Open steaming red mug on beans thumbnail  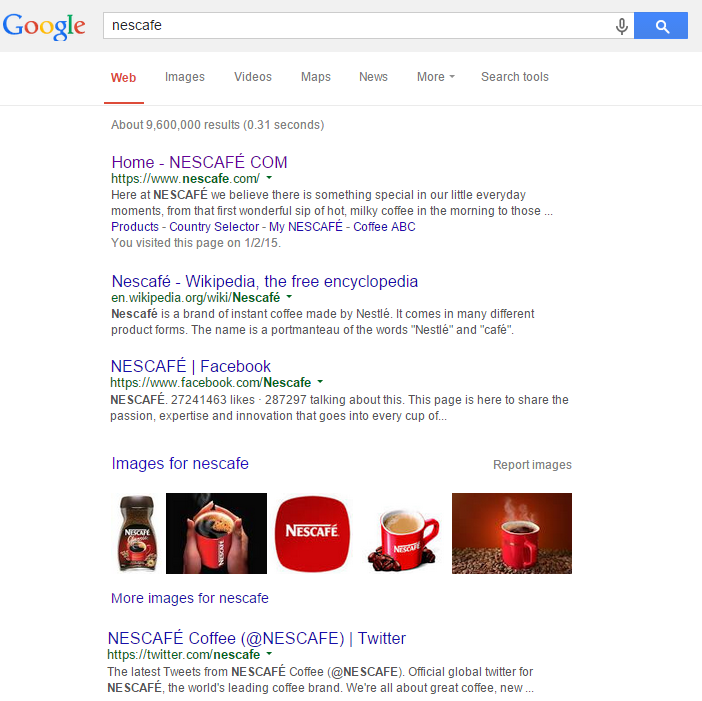[512, 533]
